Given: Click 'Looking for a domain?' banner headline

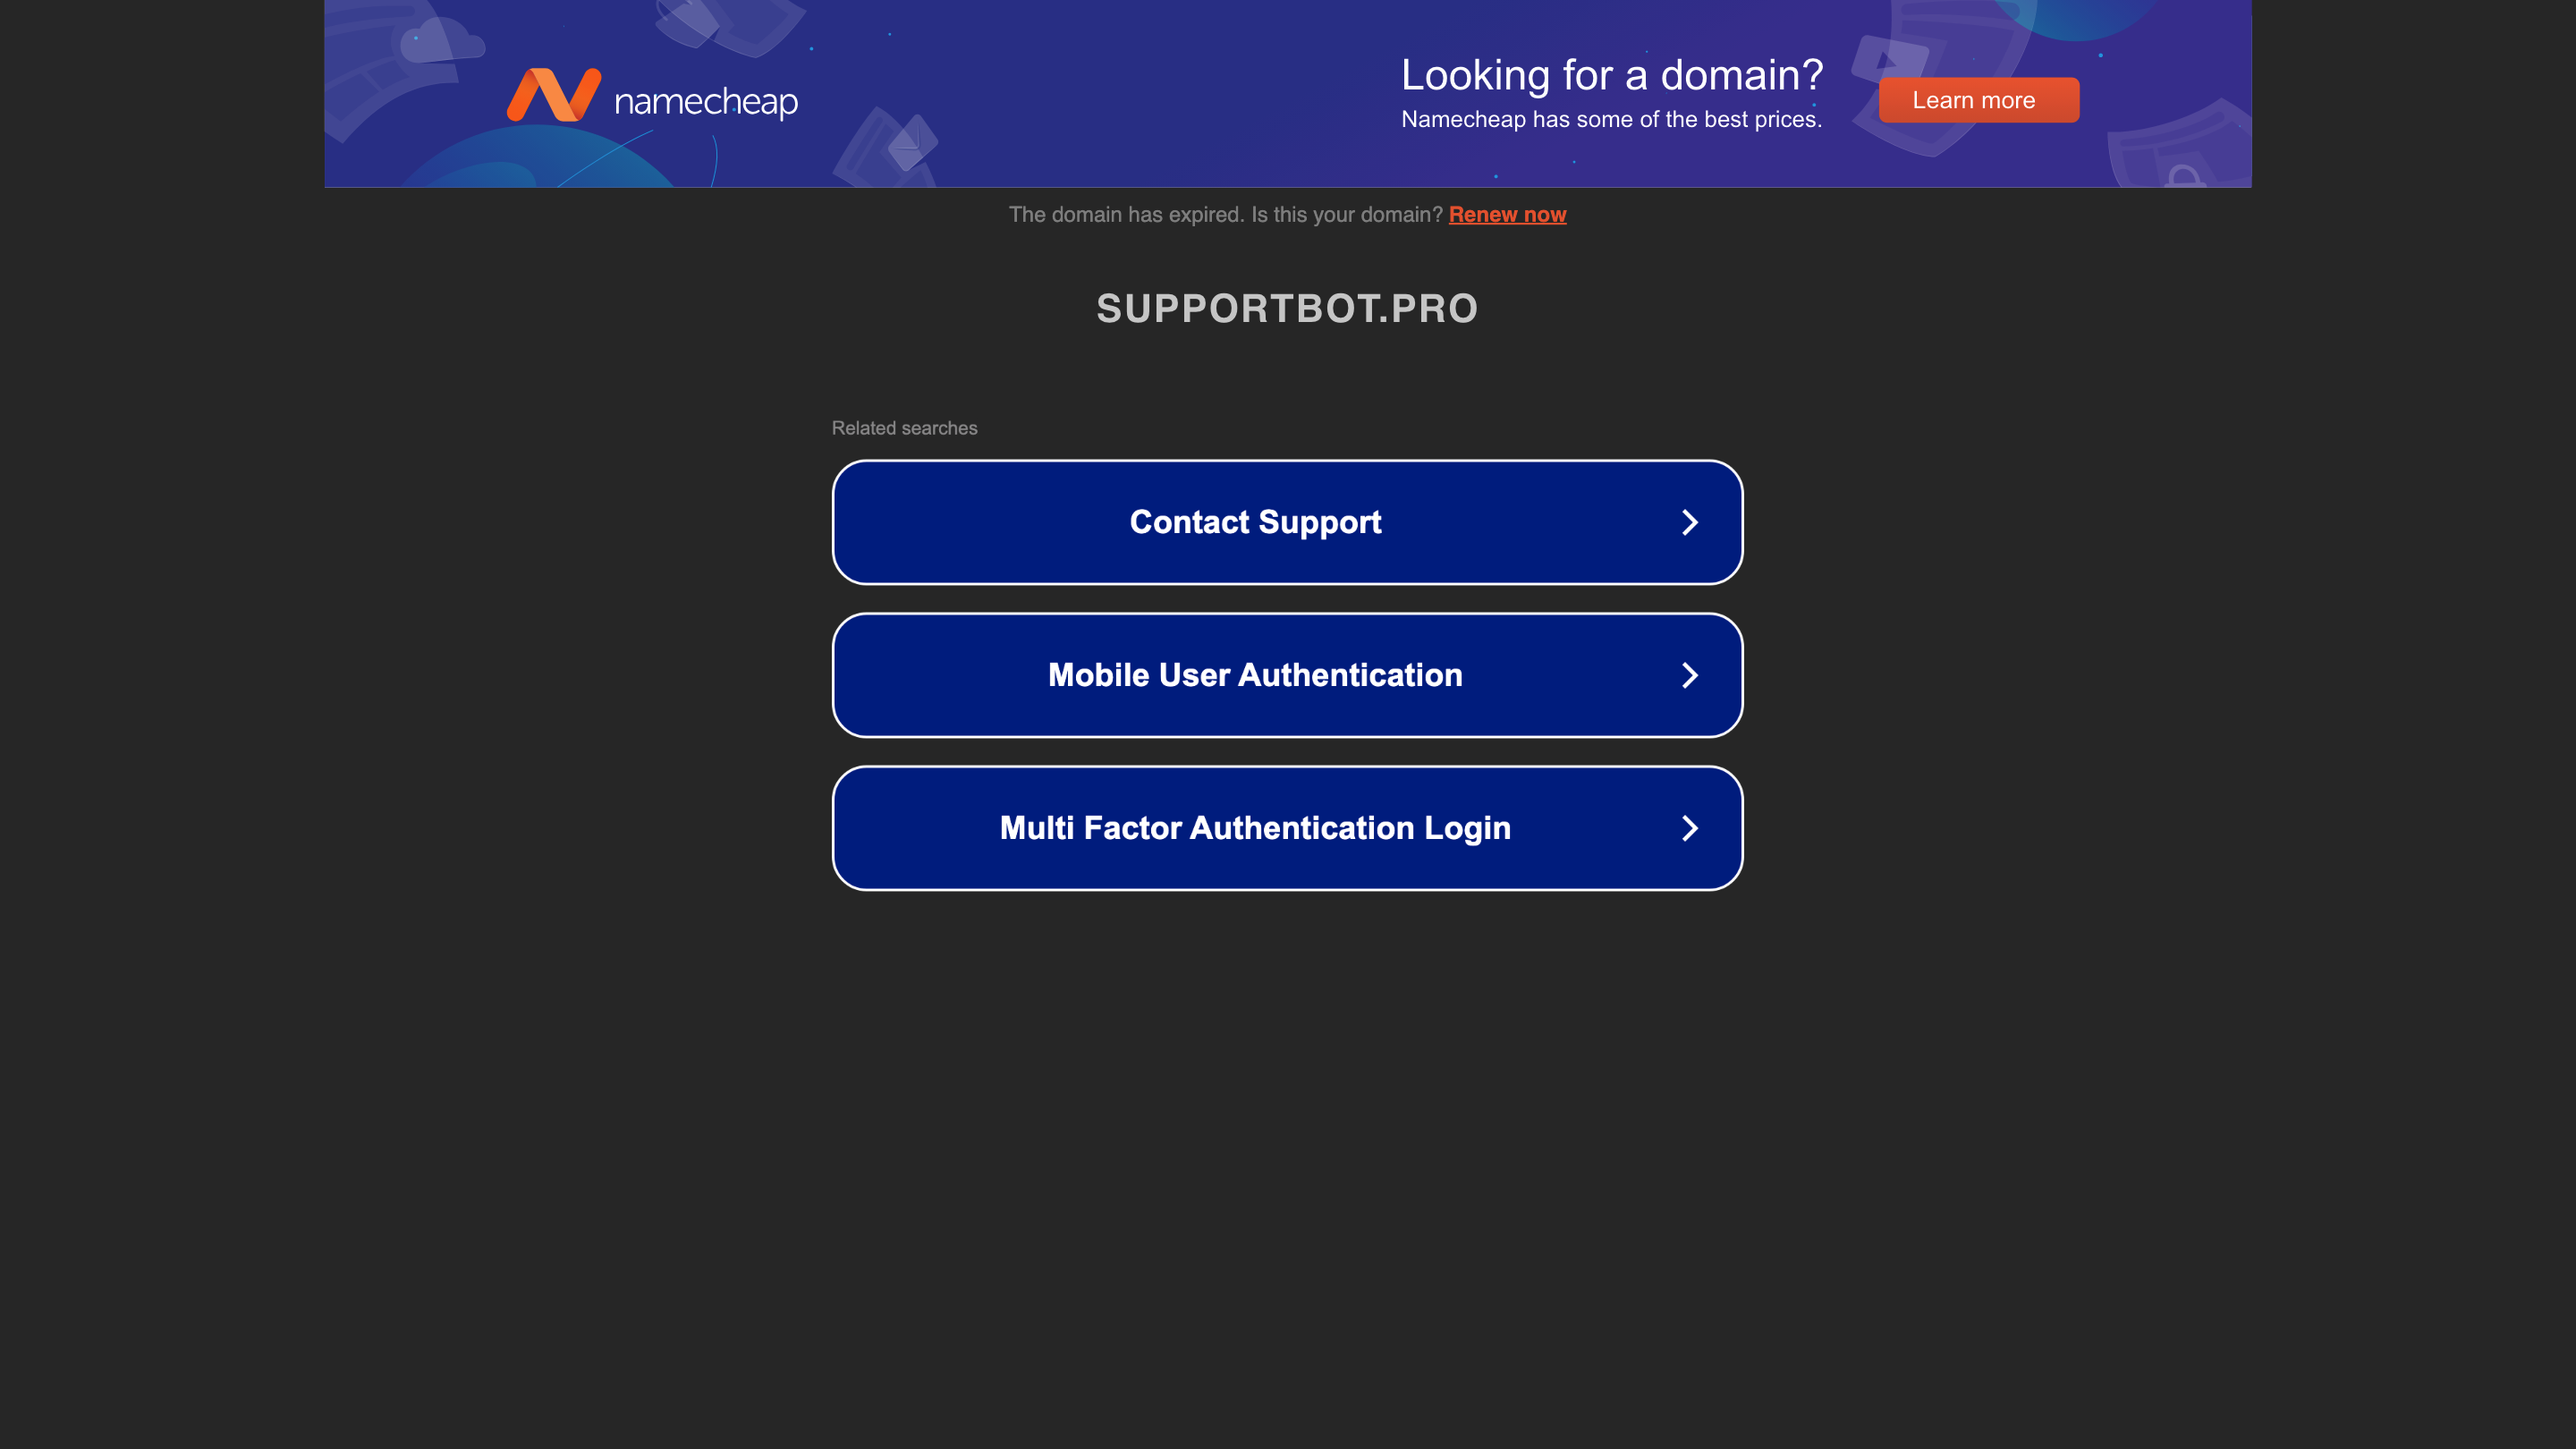Looking at the screenshot, I should [x=1611, y=75].
